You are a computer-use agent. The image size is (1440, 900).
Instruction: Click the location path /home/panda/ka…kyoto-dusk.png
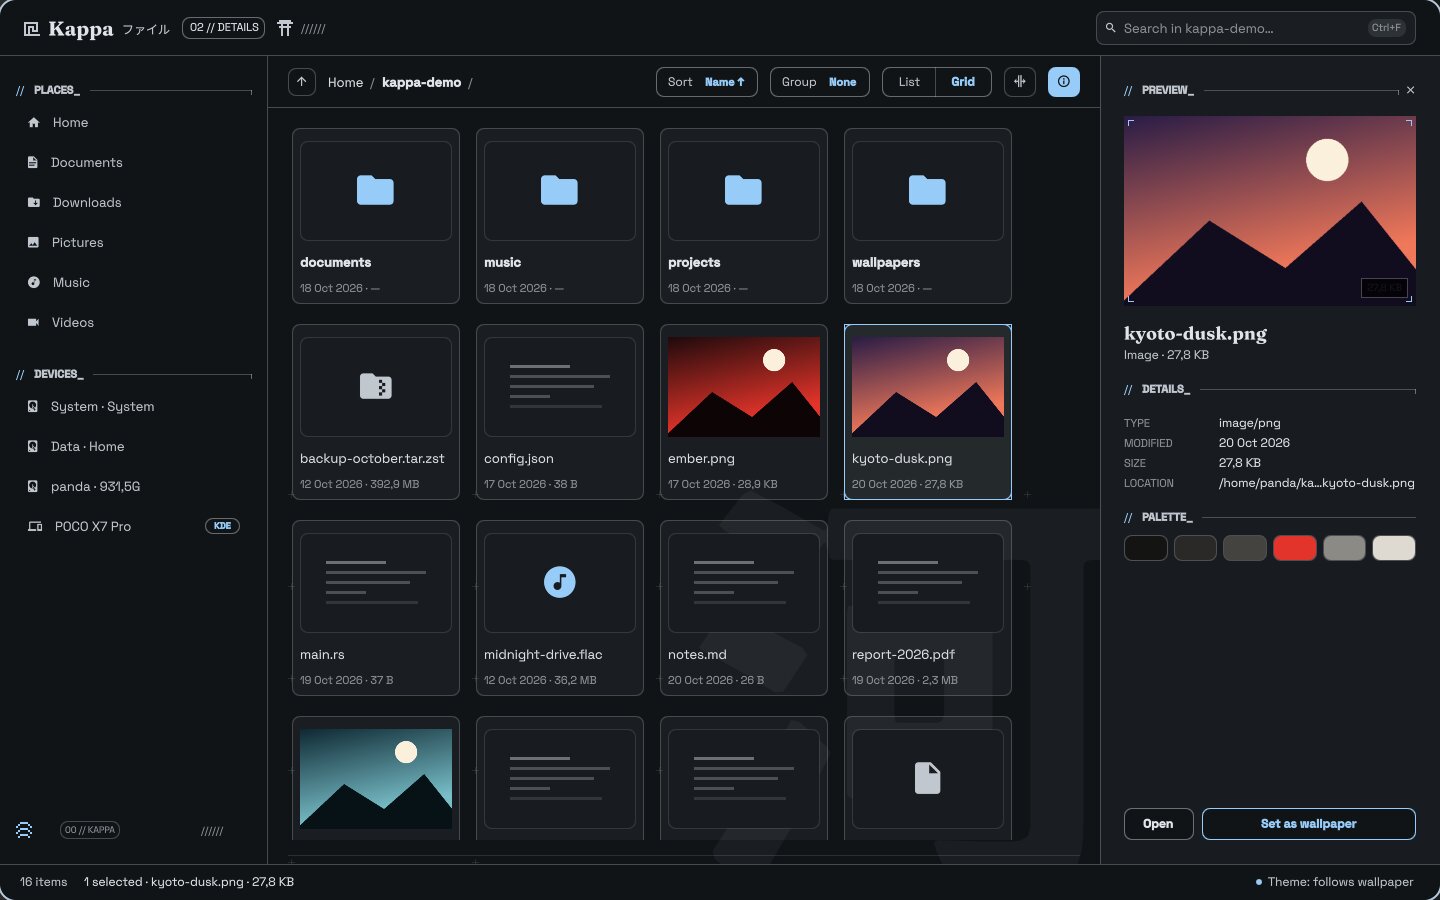1316,483
